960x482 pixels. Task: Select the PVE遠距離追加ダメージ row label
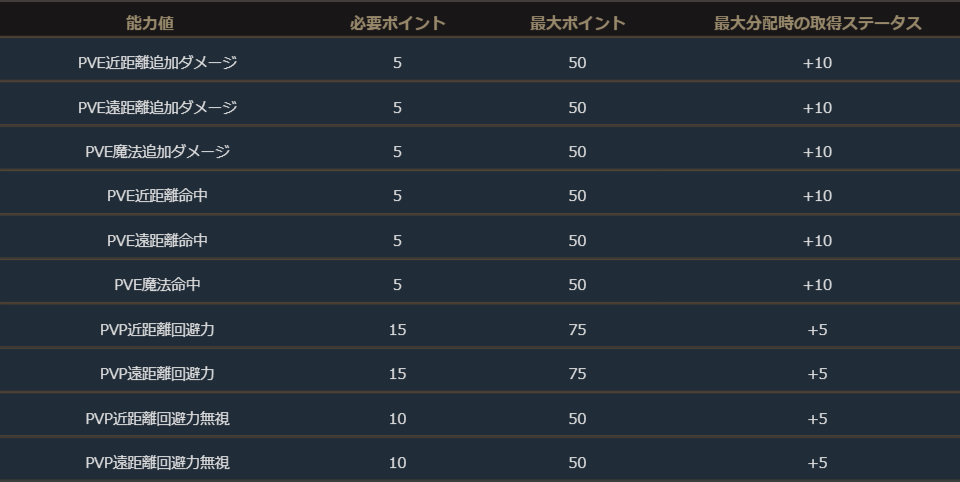coord(157,107)
